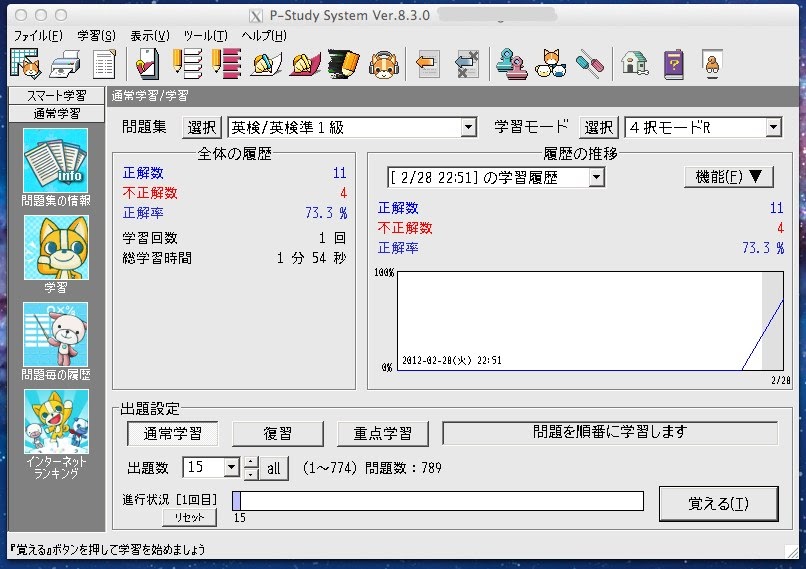Start studying with 覚える(T) button
Screen dimensions: 806x569
click(x=719, y=504)
